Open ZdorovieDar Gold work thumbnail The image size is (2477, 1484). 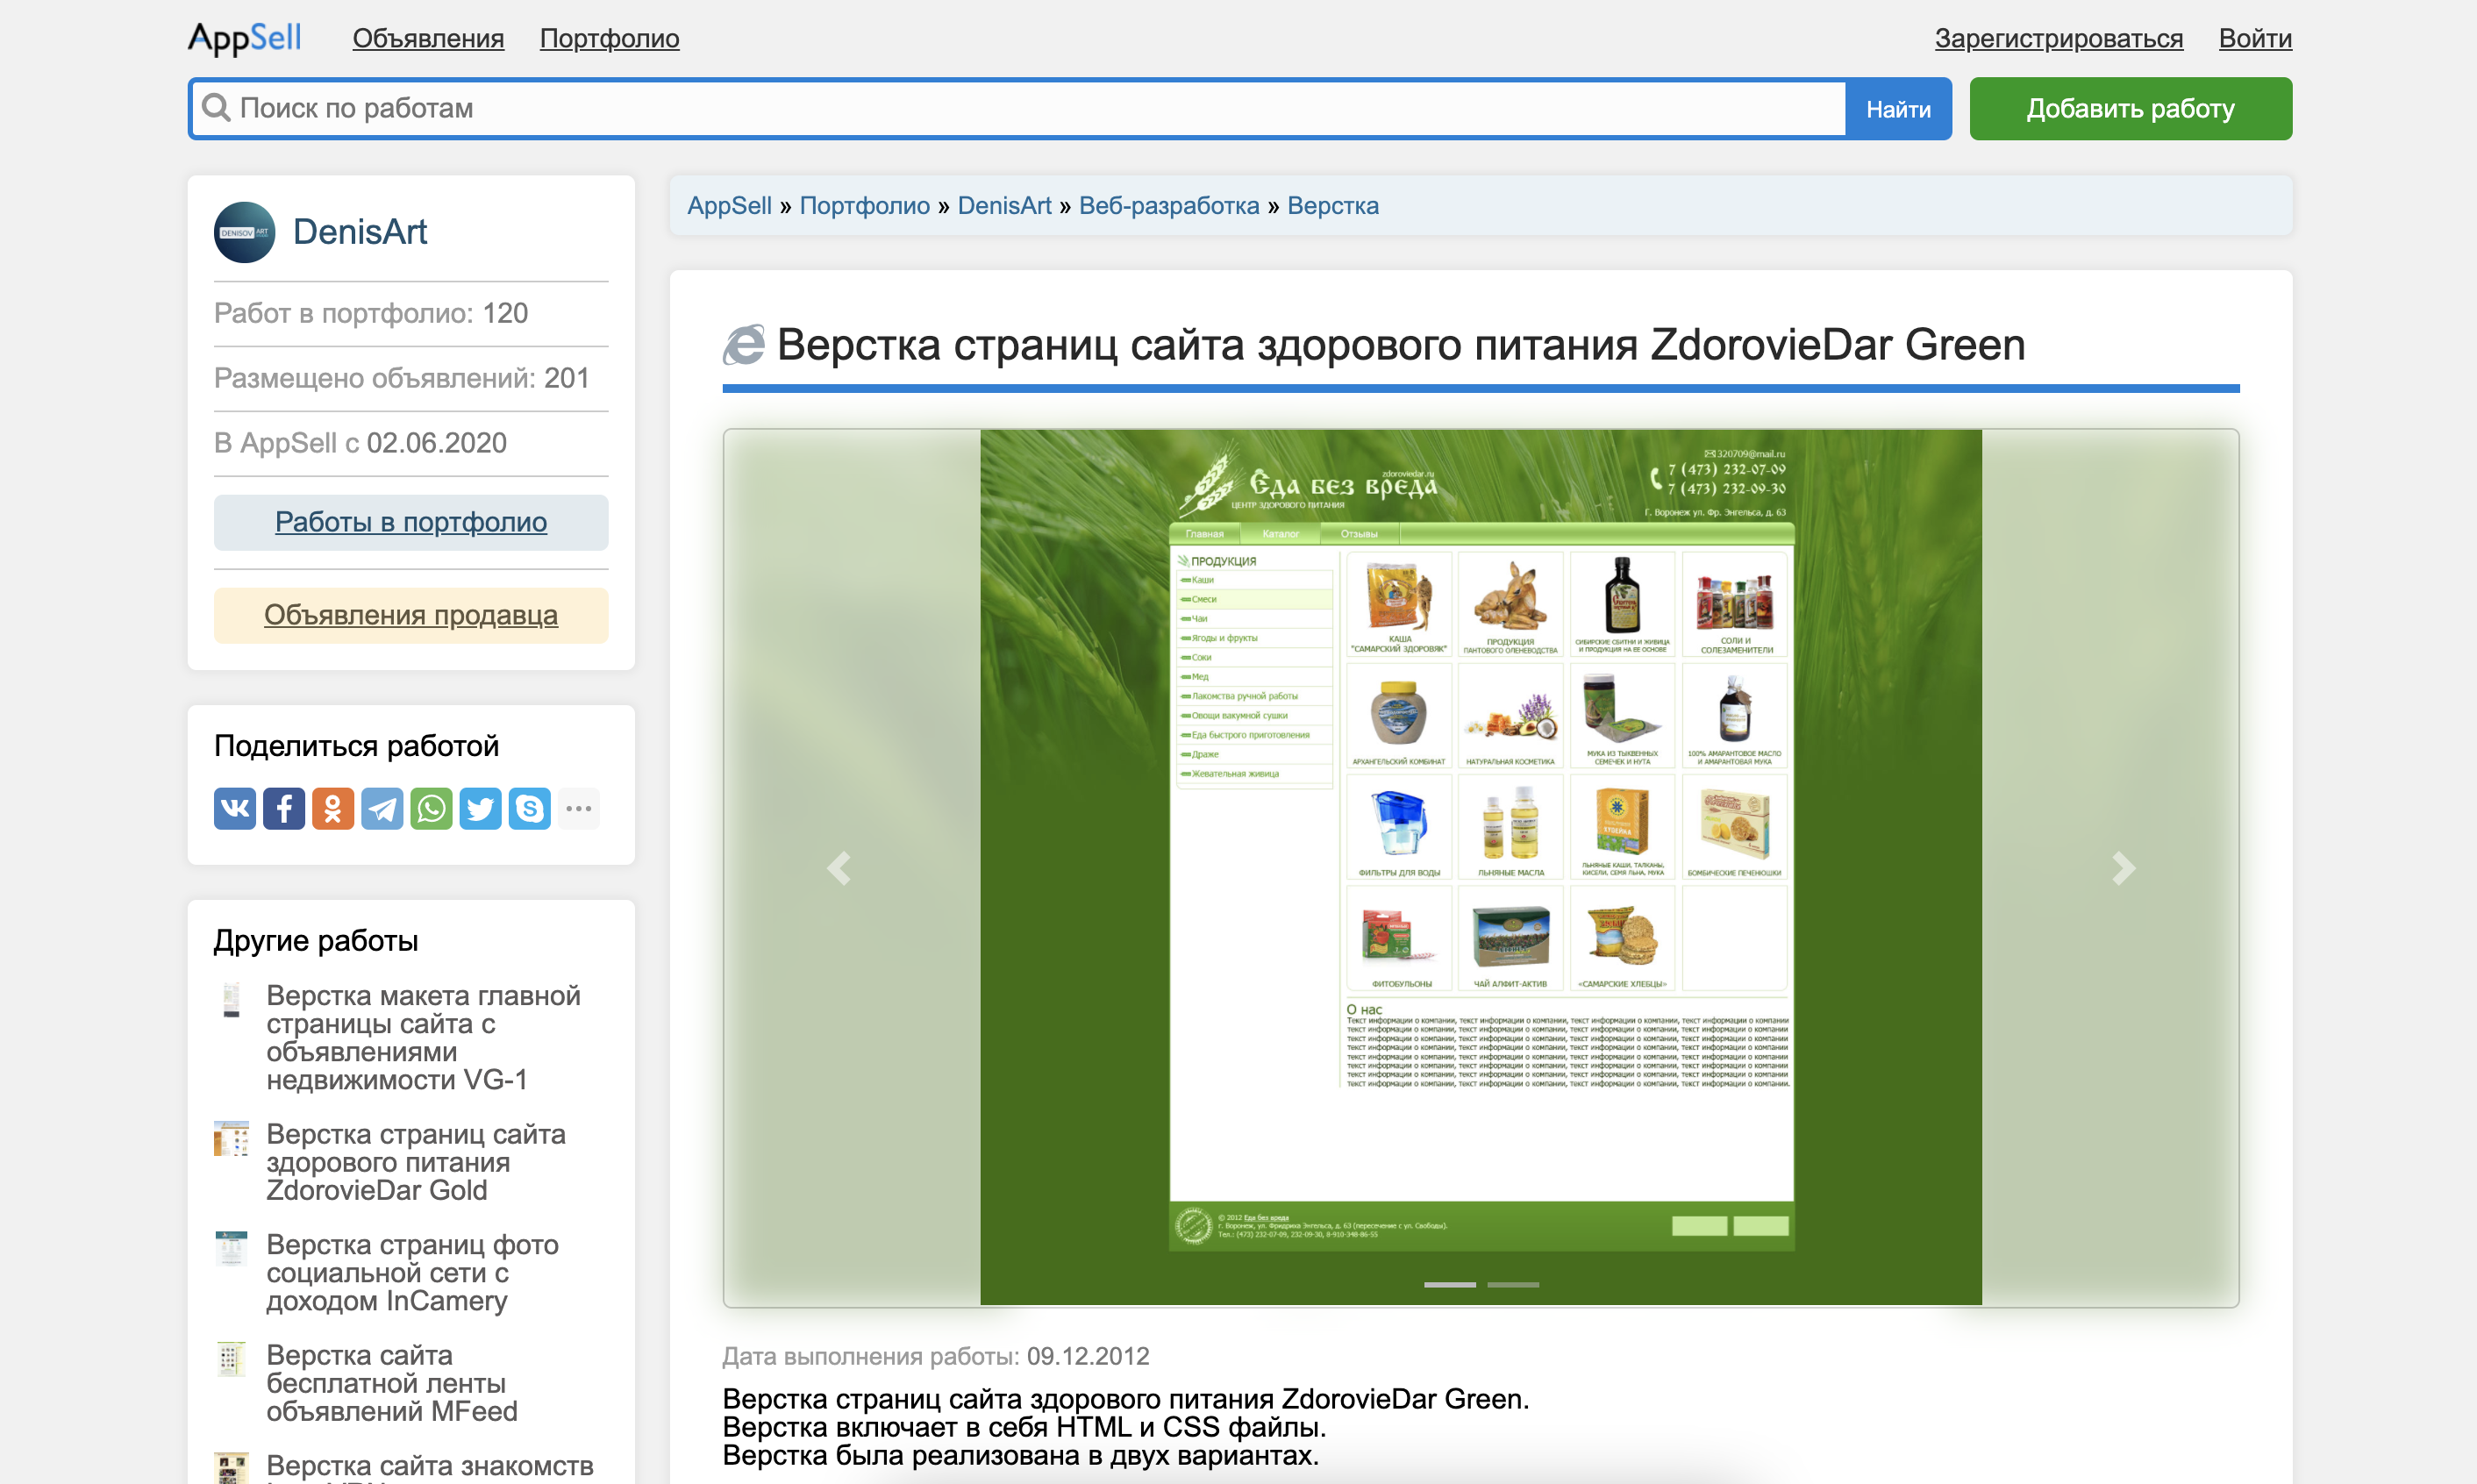tap(231, 1138)
